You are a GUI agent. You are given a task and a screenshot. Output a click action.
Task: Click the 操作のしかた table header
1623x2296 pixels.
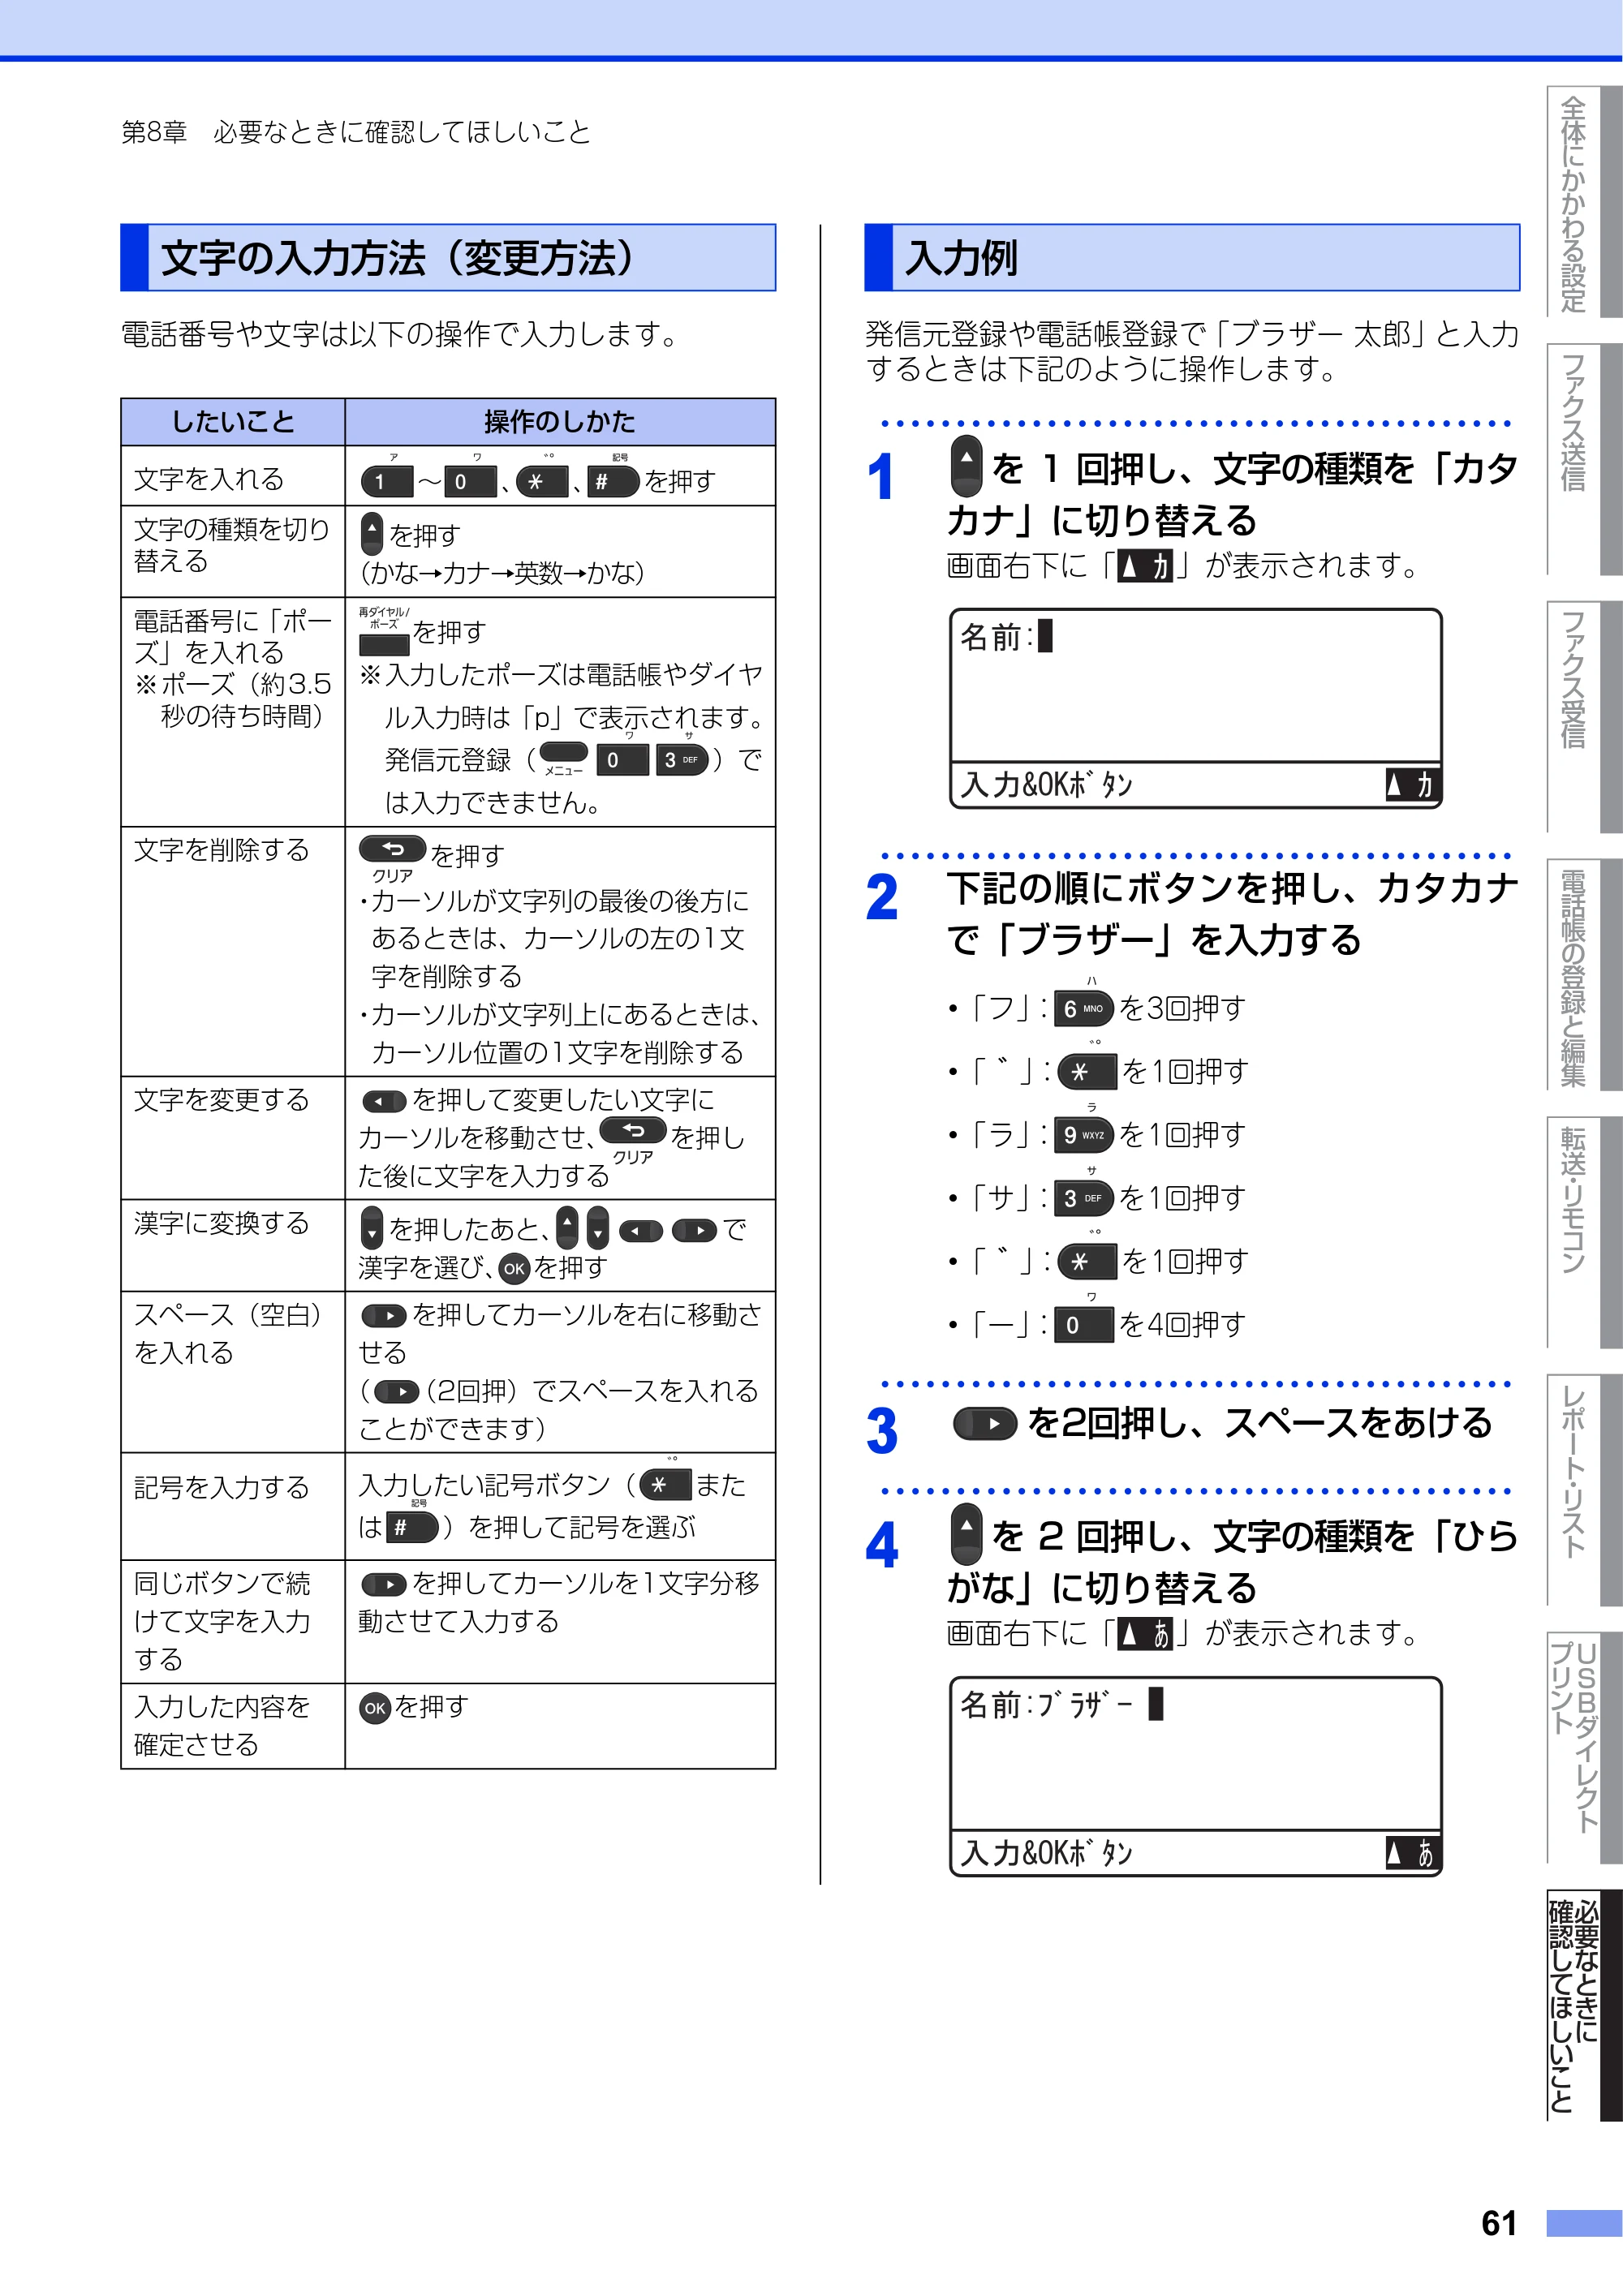(x=560, y=422)
